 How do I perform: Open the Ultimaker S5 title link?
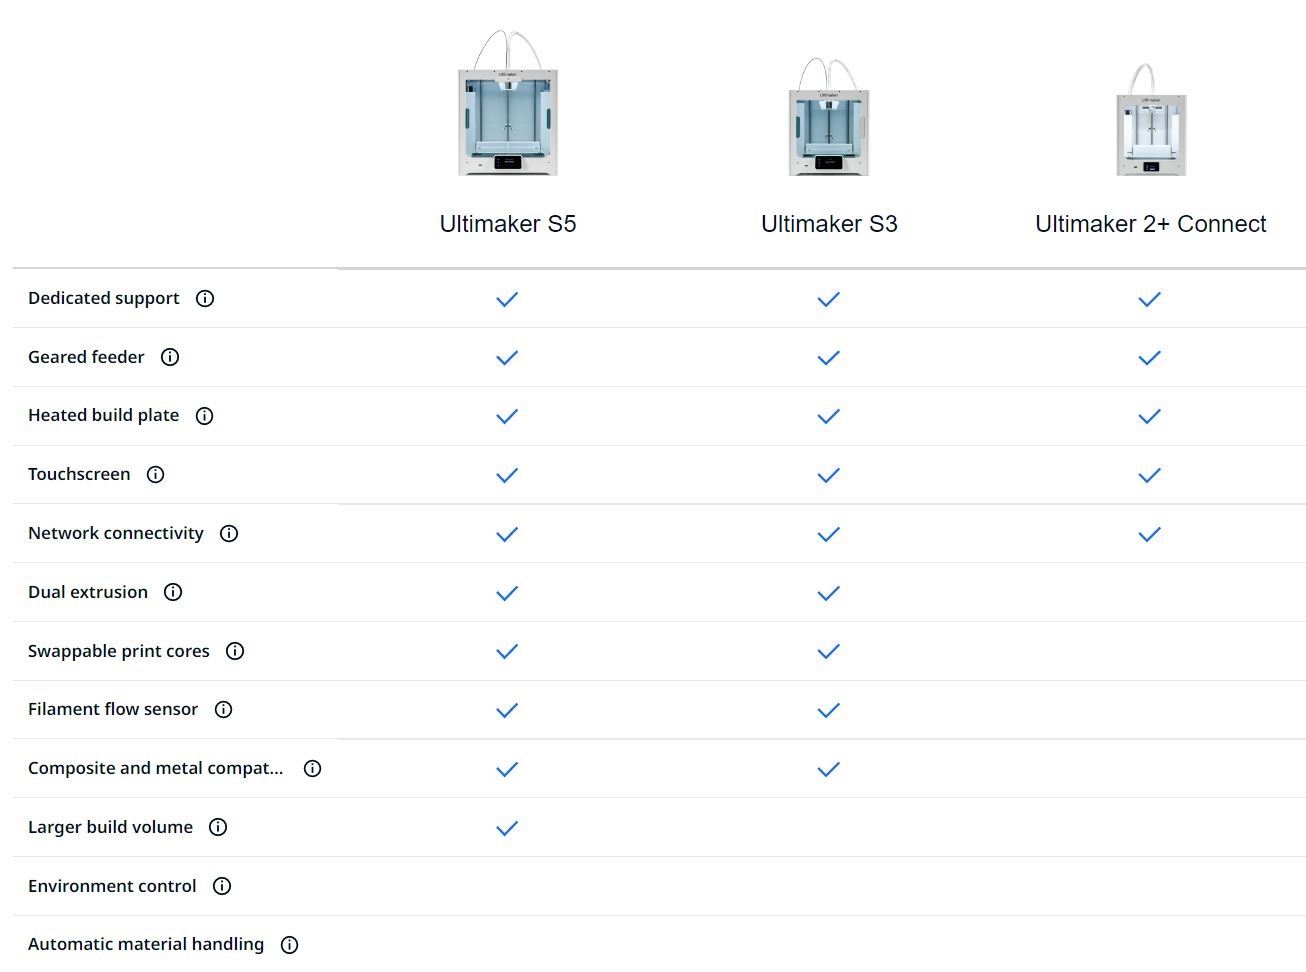click(508, 224)
